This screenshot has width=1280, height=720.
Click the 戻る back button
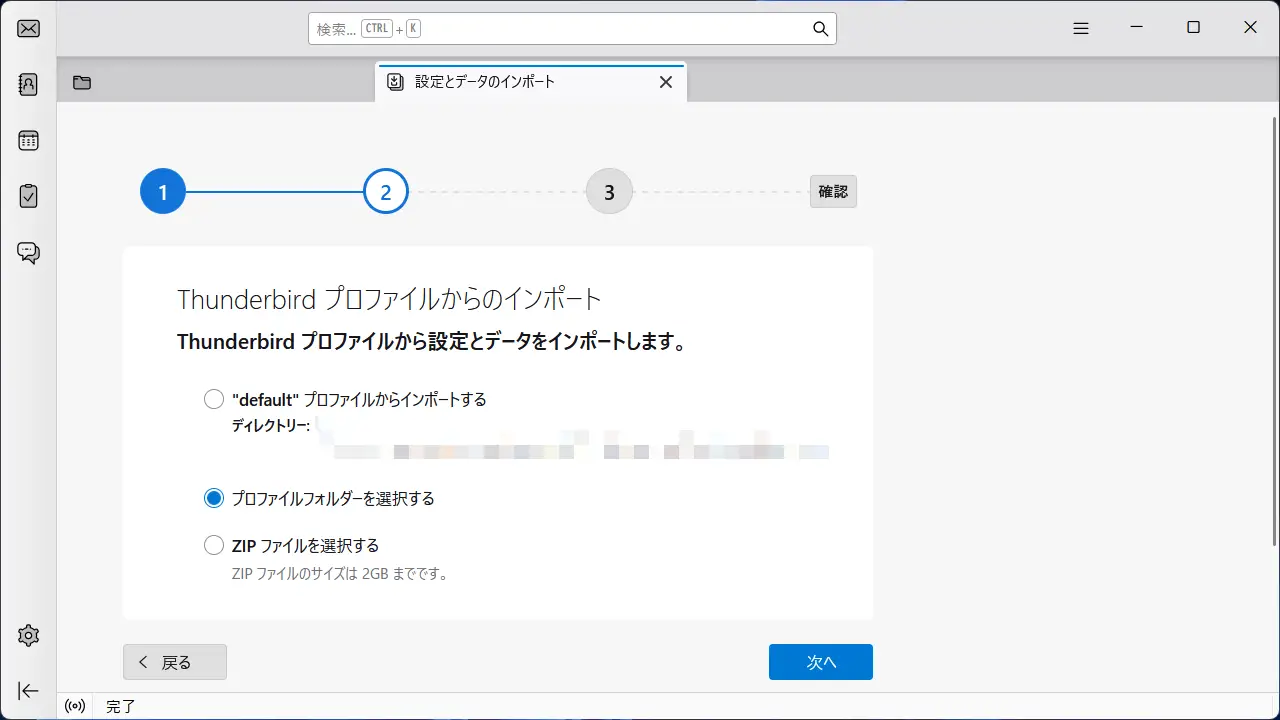(175, 662)
